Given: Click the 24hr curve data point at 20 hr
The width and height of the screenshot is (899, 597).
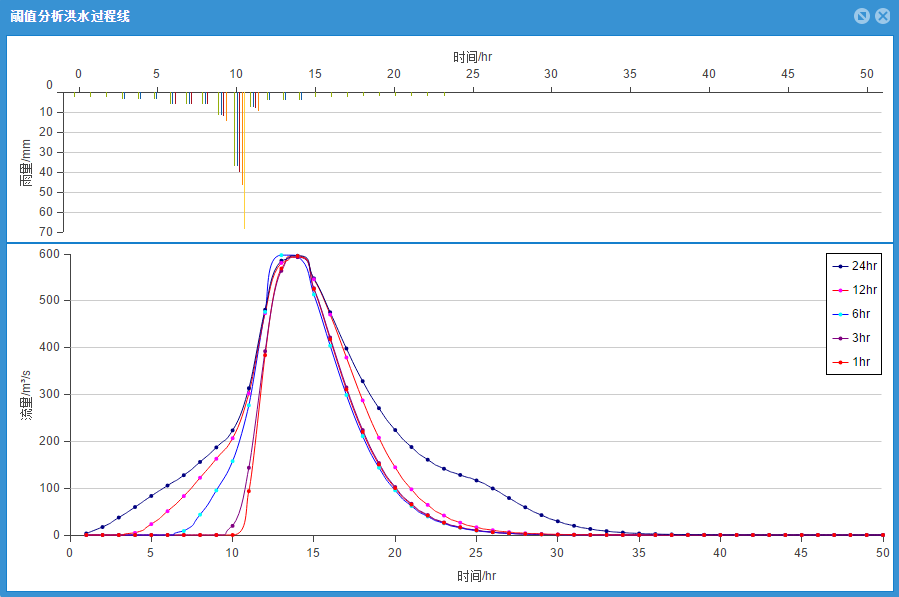Looking at the screenshot, I should pyautogui.click(x=395, y=430).
